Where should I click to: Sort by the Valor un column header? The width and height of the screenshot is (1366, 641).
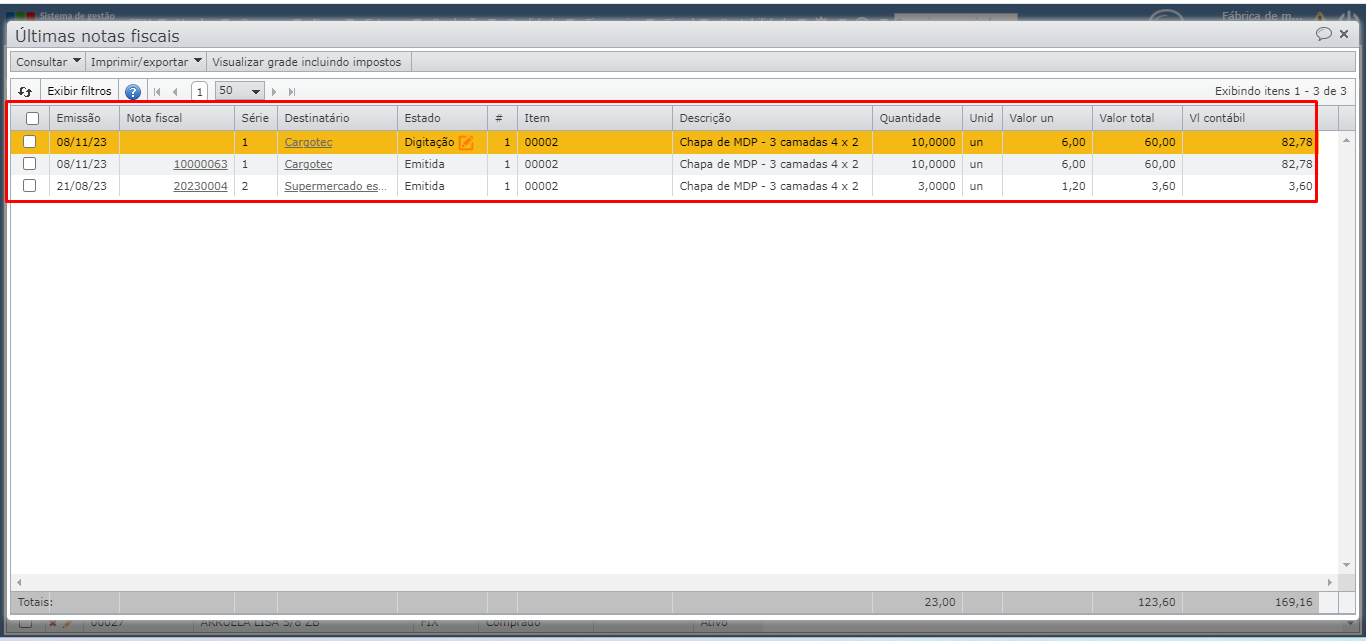[x=1047, y=118]
